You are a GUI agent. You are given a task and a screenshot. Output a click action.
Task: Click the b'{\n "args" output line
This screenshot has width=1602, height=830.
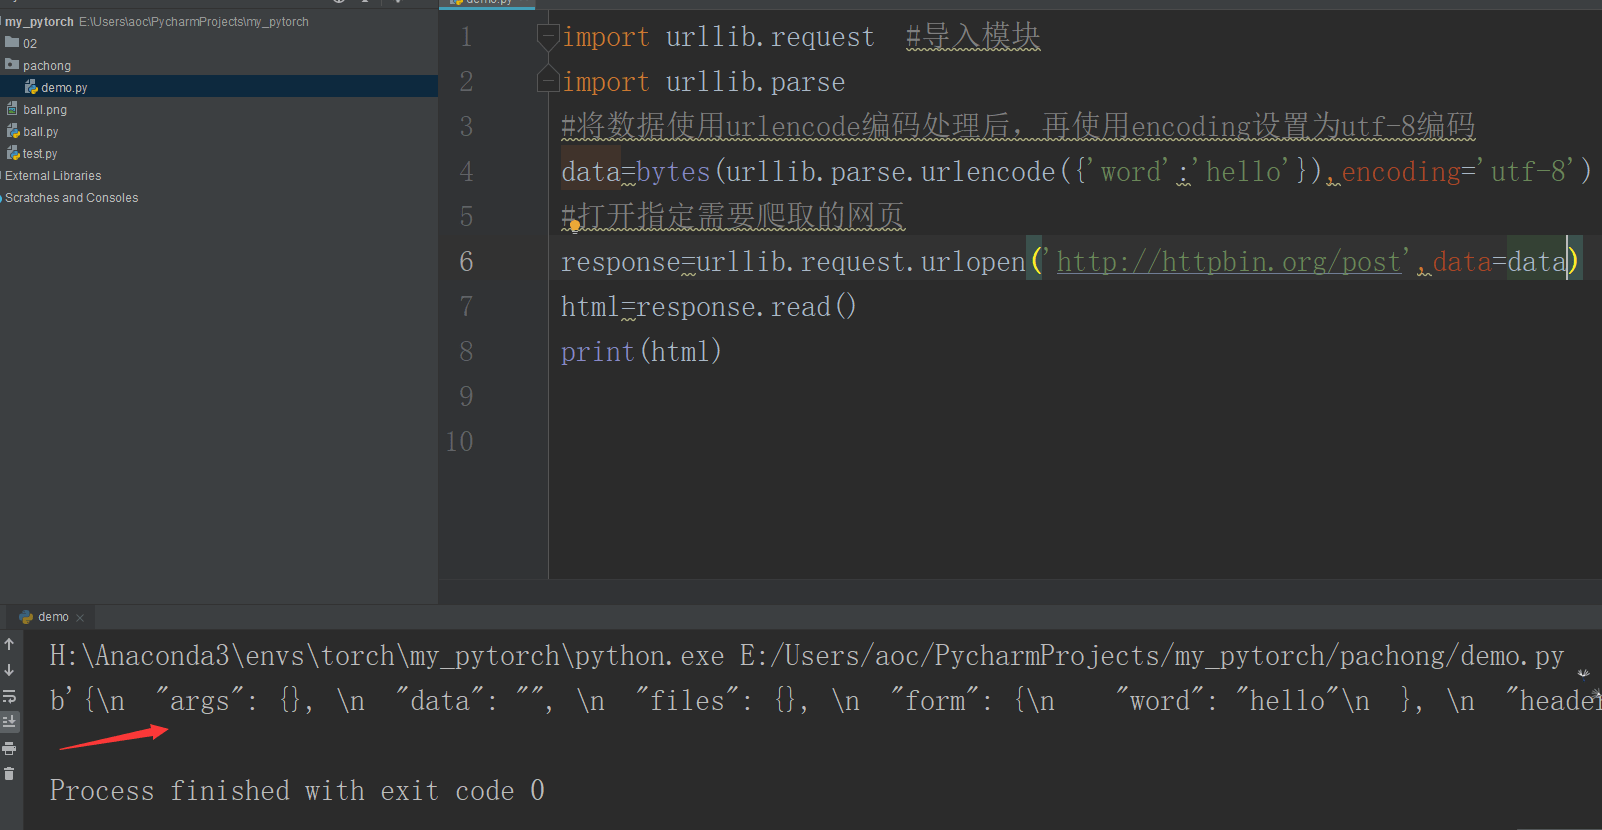click(825, 701)
